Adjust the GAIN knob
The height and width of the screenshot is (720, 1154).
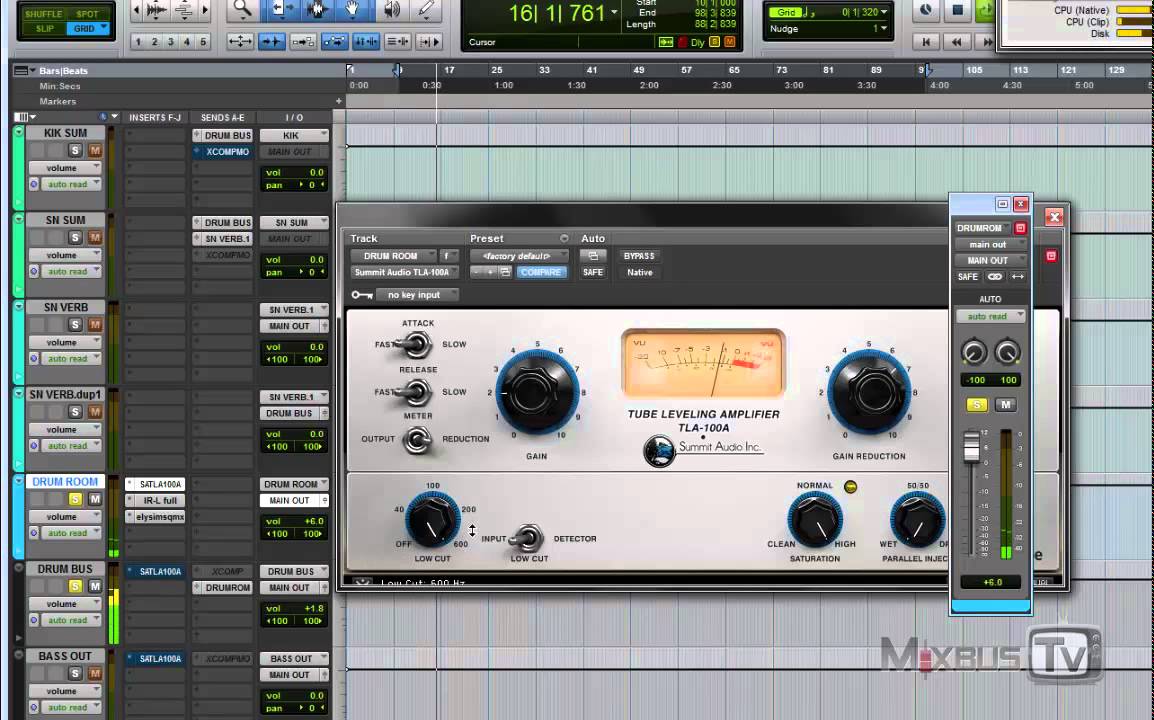click(536, 392)
